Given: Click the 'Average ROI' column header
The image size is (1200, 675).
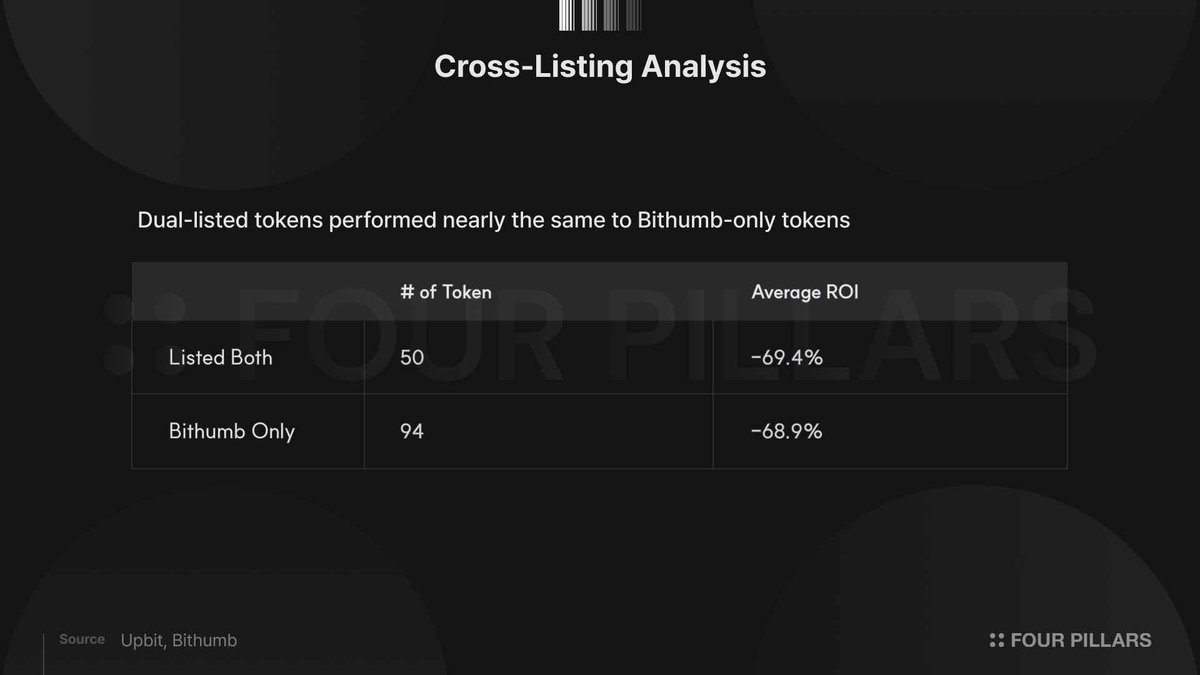Looking at the screenshot, I should (804, 292).
